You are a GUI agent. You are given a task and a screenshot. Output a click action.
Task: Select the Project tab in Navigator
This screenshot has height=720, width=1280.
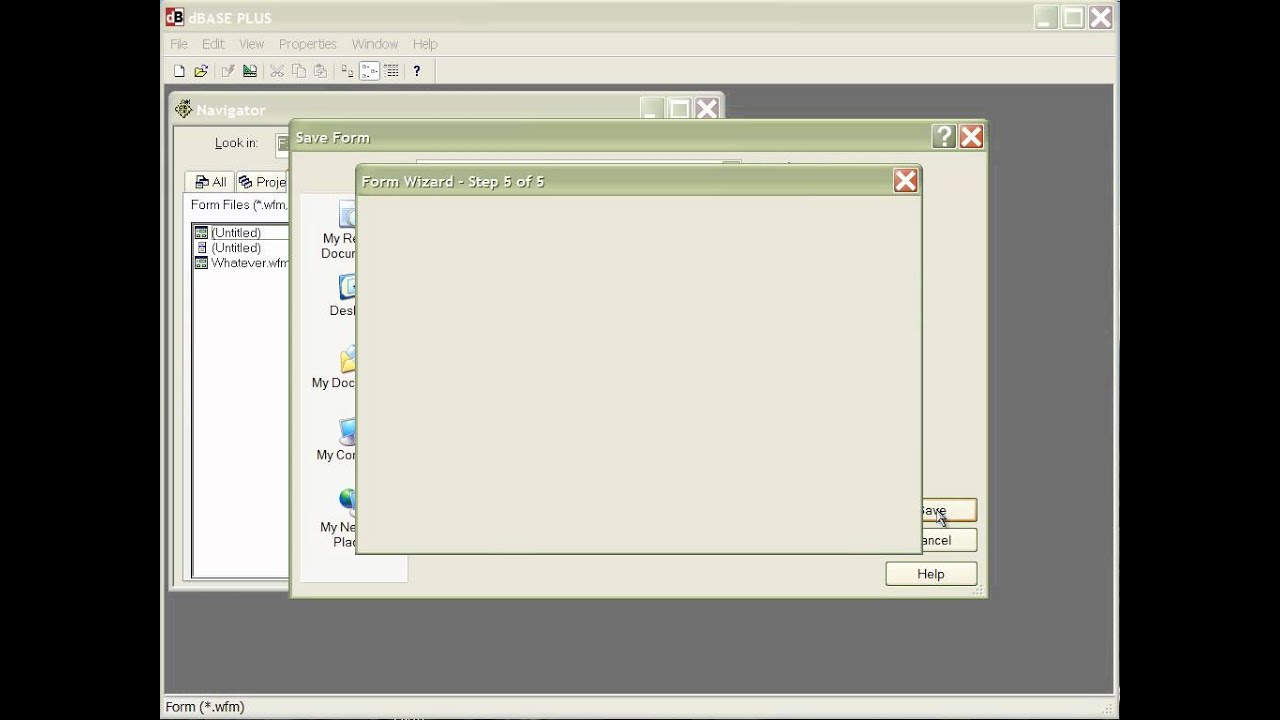click(x=263, y=182)
